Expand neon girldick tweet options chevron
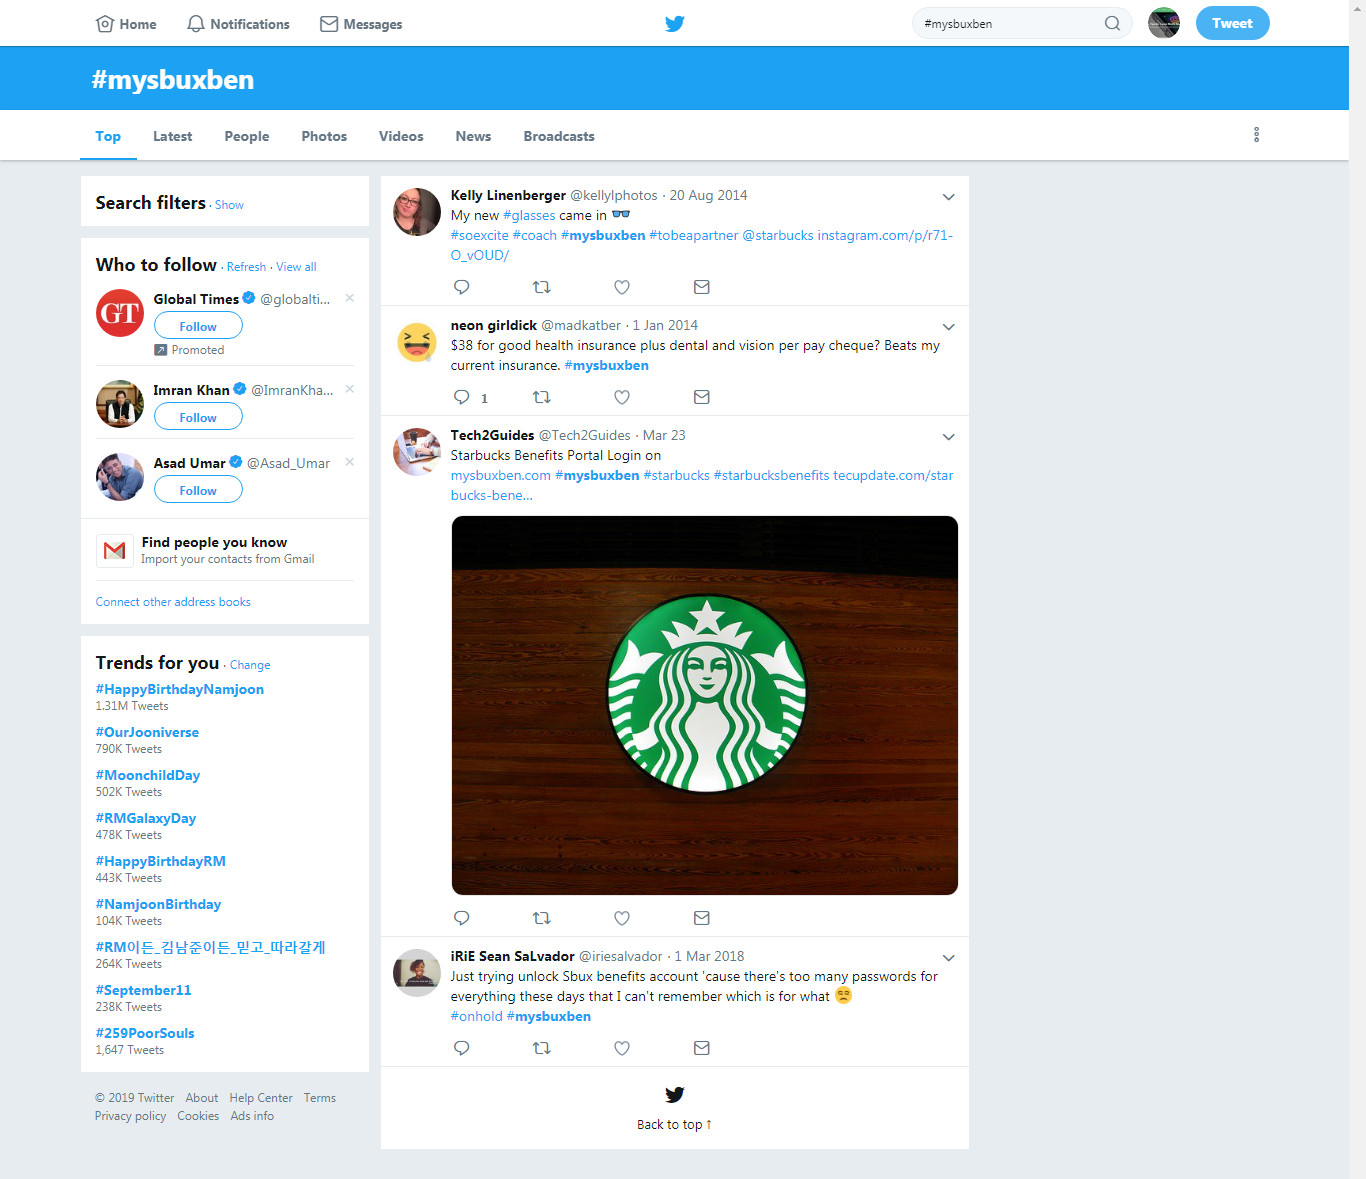This screenshot has width=1366, height=1179. (948, 327)
